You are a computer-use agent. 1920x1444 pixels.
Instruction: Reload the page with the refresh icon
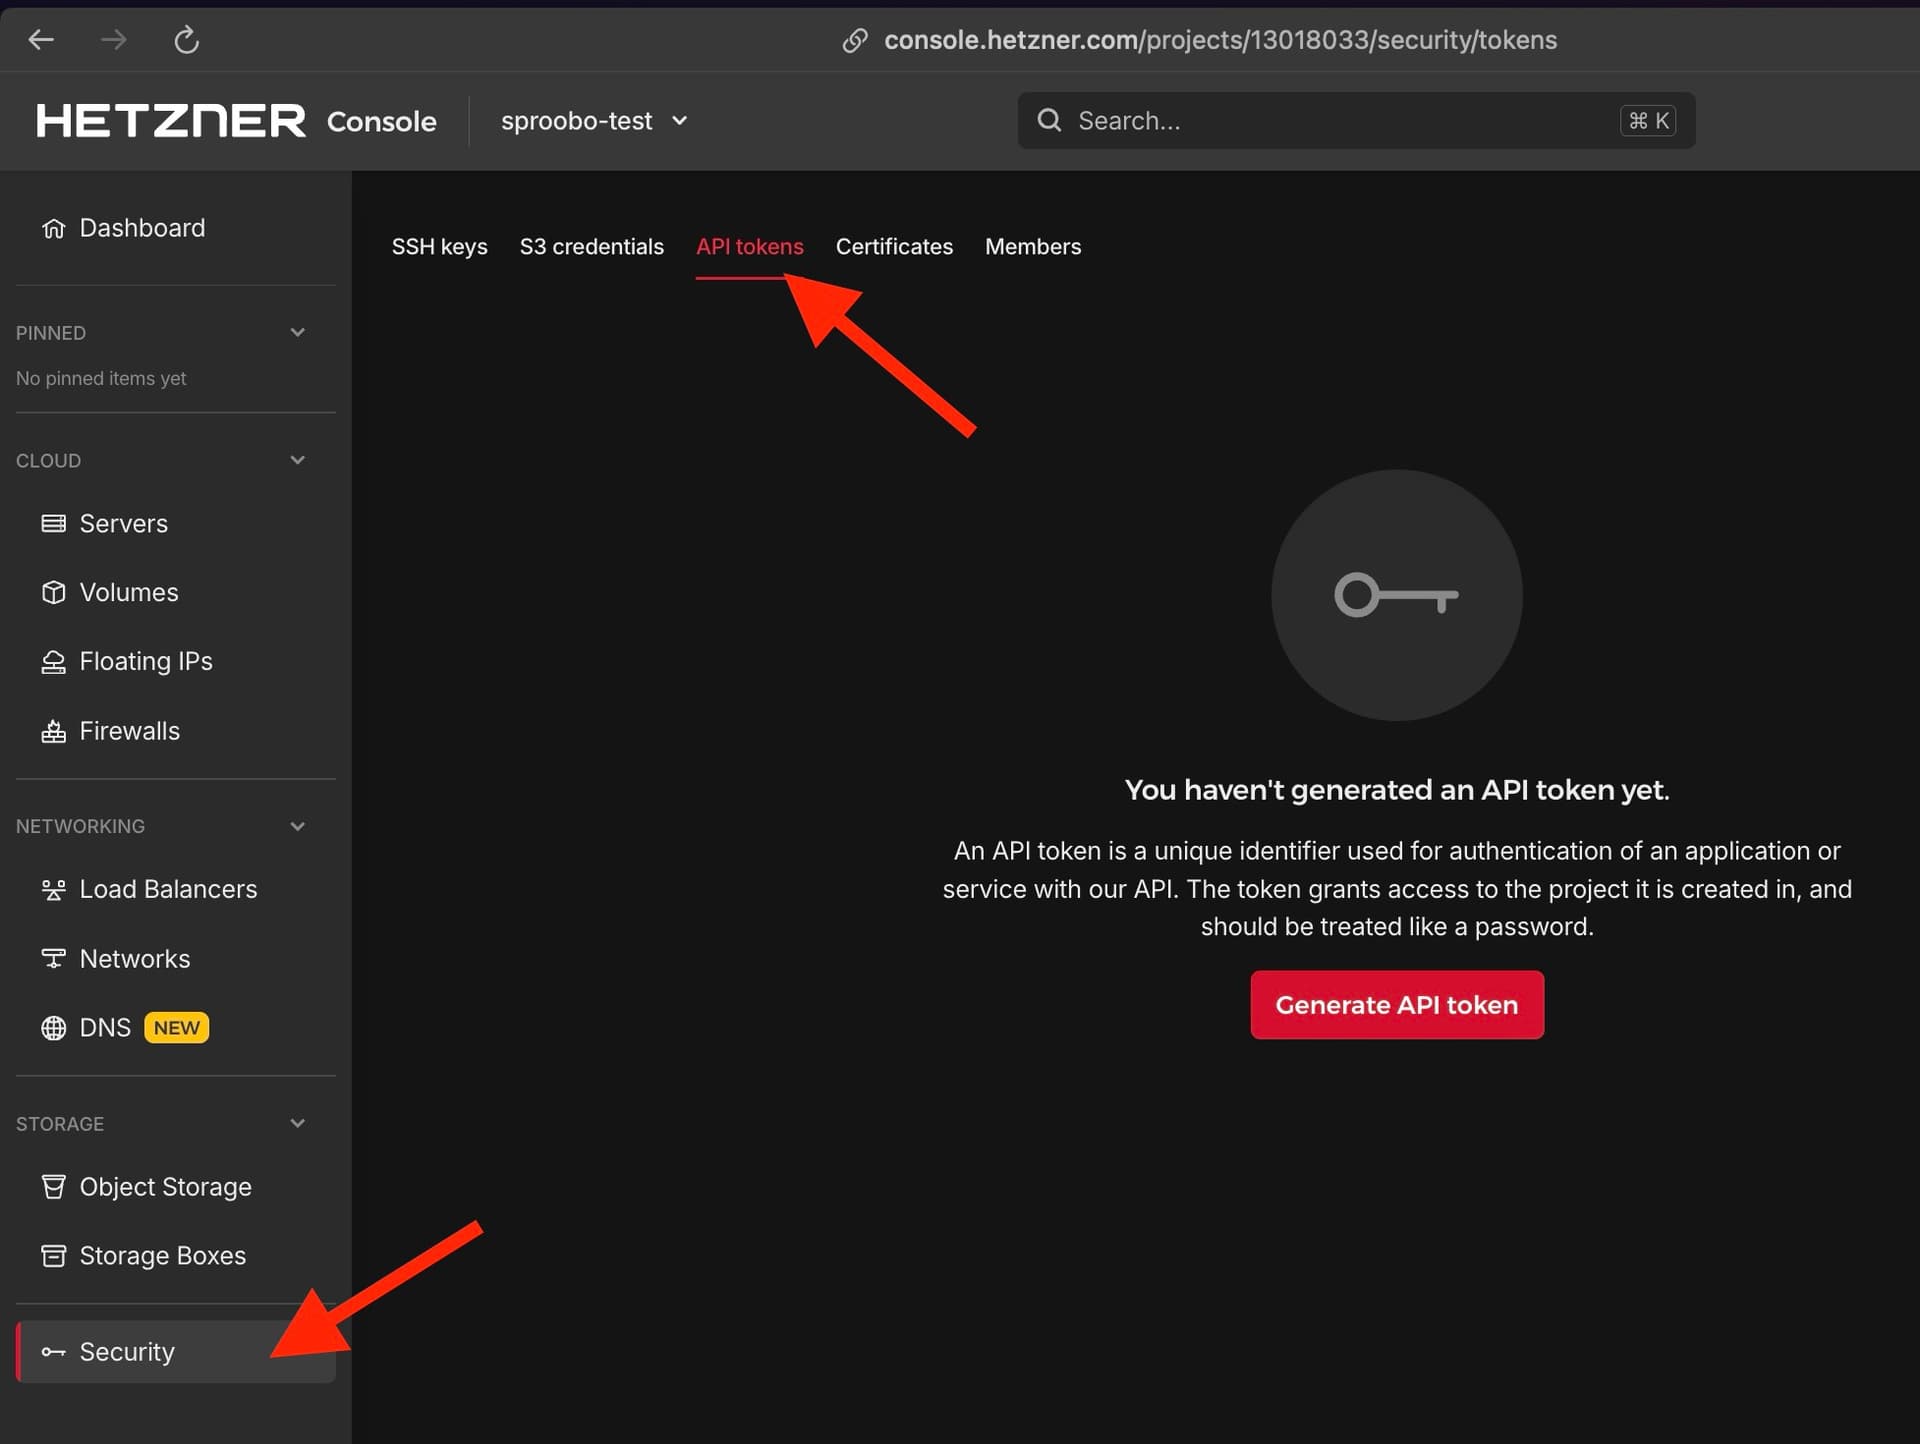[187, 40]
